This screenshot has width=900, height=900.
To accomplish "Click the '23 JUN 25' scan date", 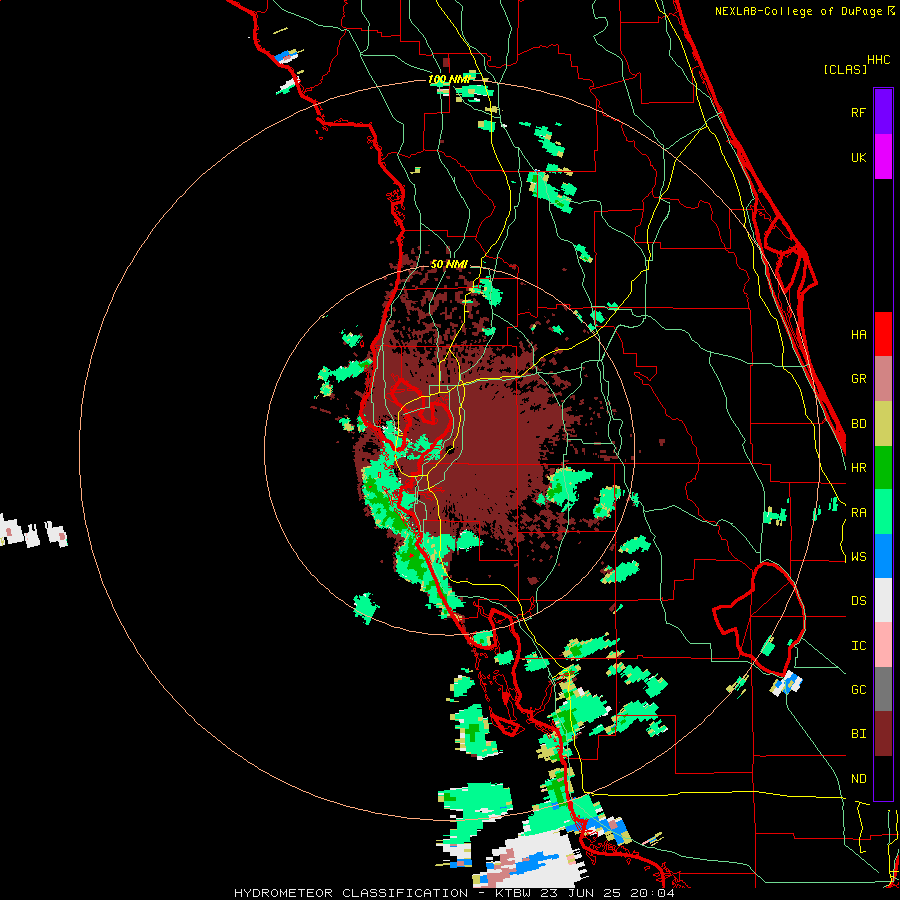I will [584, 893].
